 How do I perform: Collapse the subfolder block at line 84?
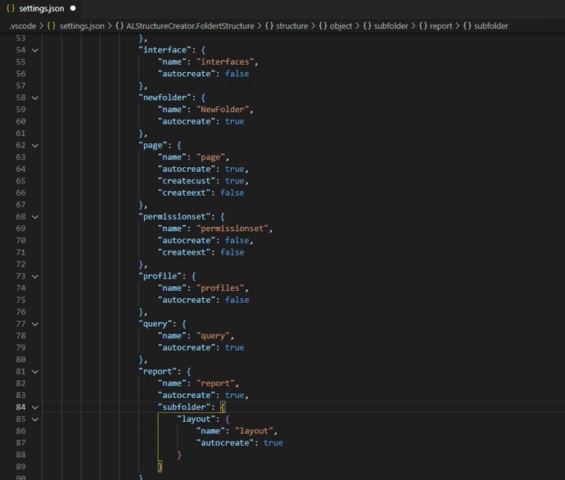(35, 407)
